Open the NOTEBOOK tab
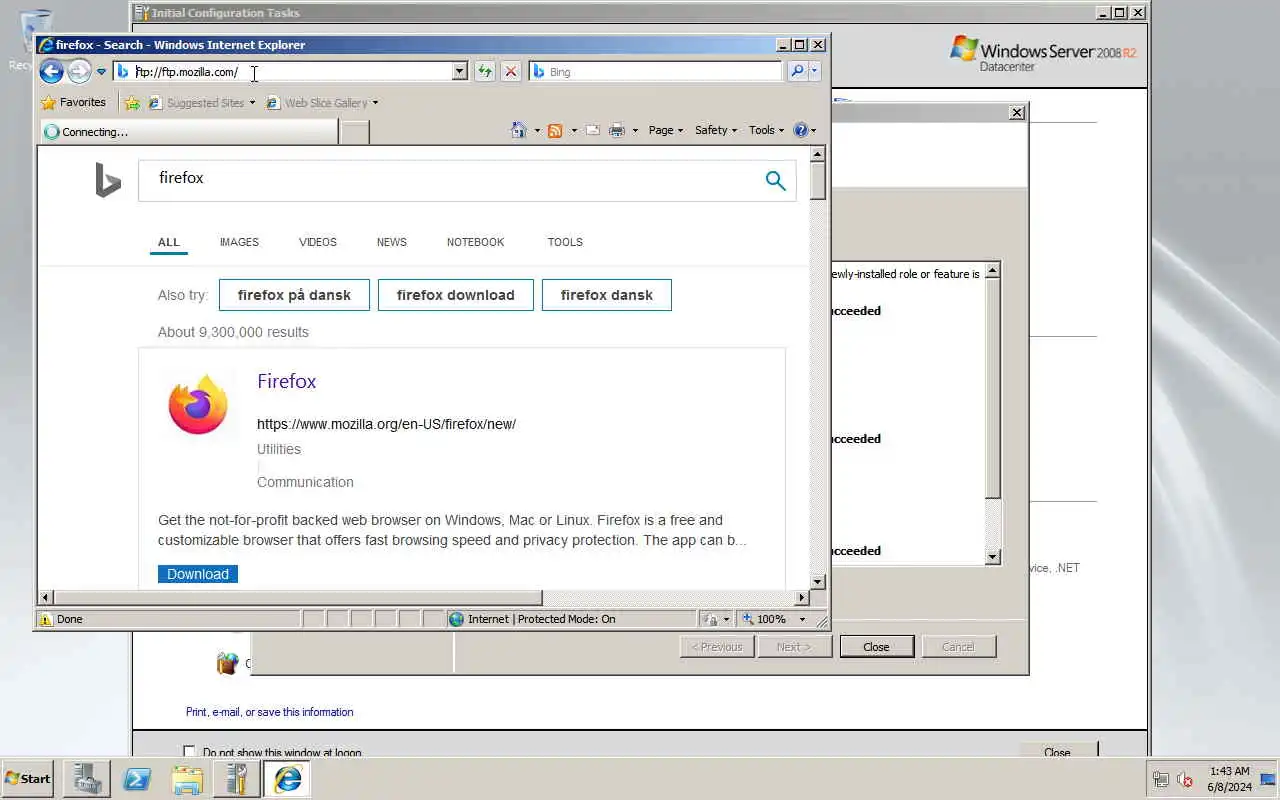The width and height of the screenshot is (1280, 800). 476,242
